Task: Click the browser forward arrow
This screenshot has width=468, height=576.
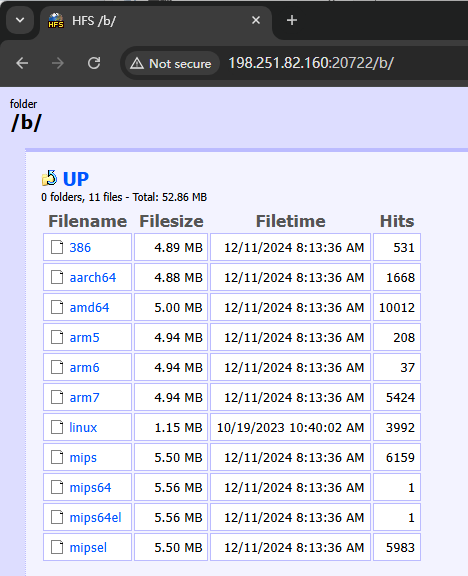Action: tap(58, 63)
